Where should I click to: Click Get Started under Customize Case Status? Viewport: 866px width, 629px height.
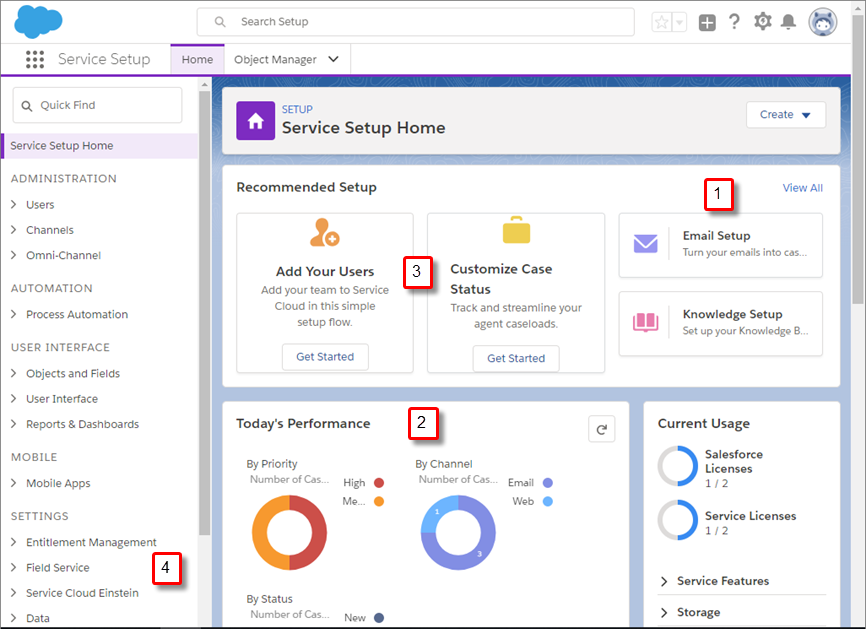(x=516, y=358)
